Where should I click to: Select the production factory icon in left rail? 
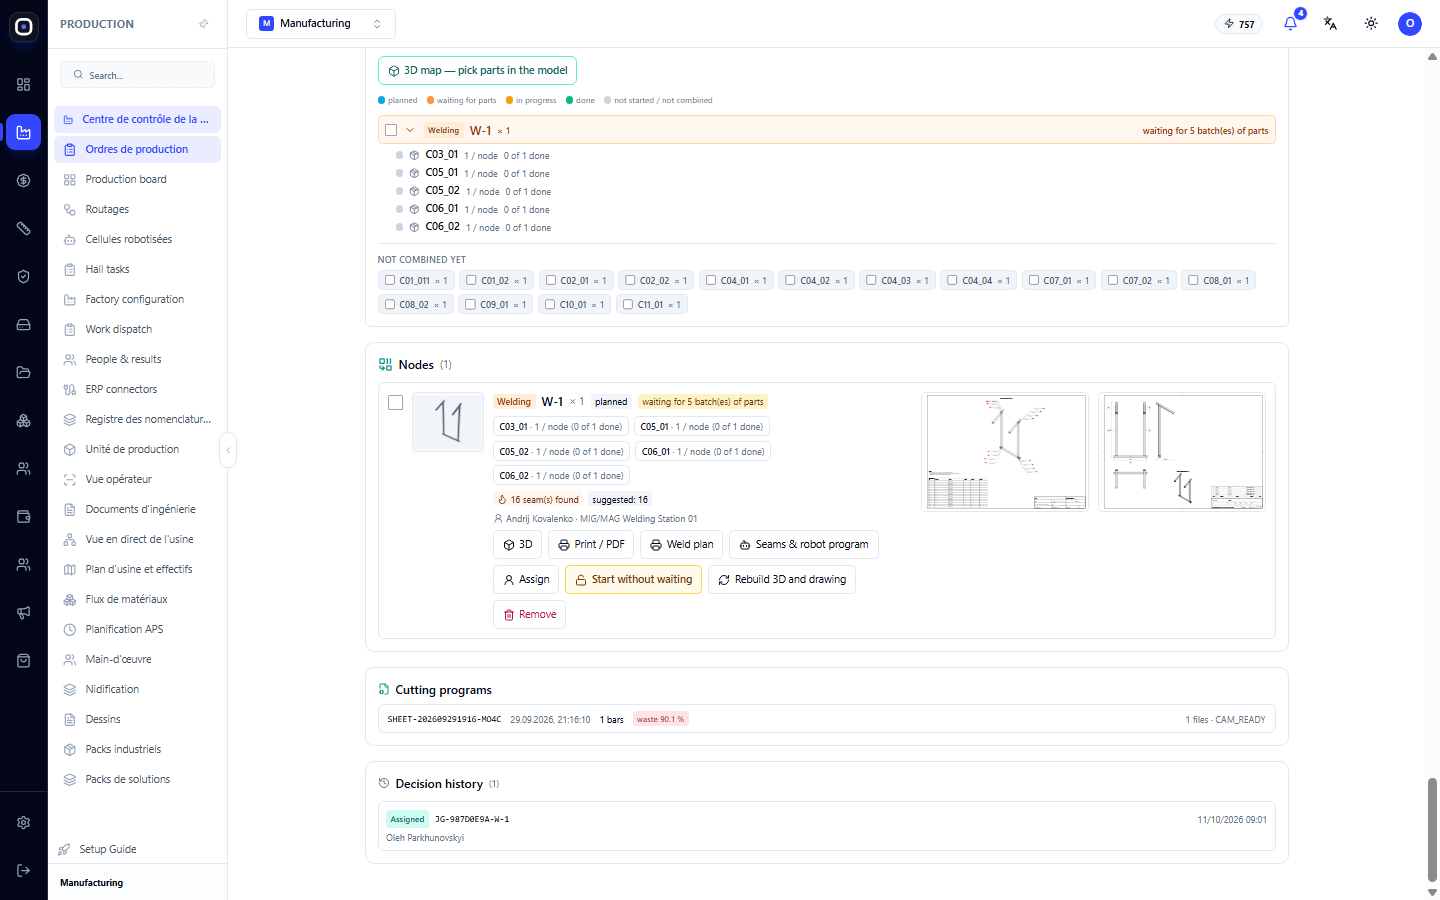[x=24, y=132]
